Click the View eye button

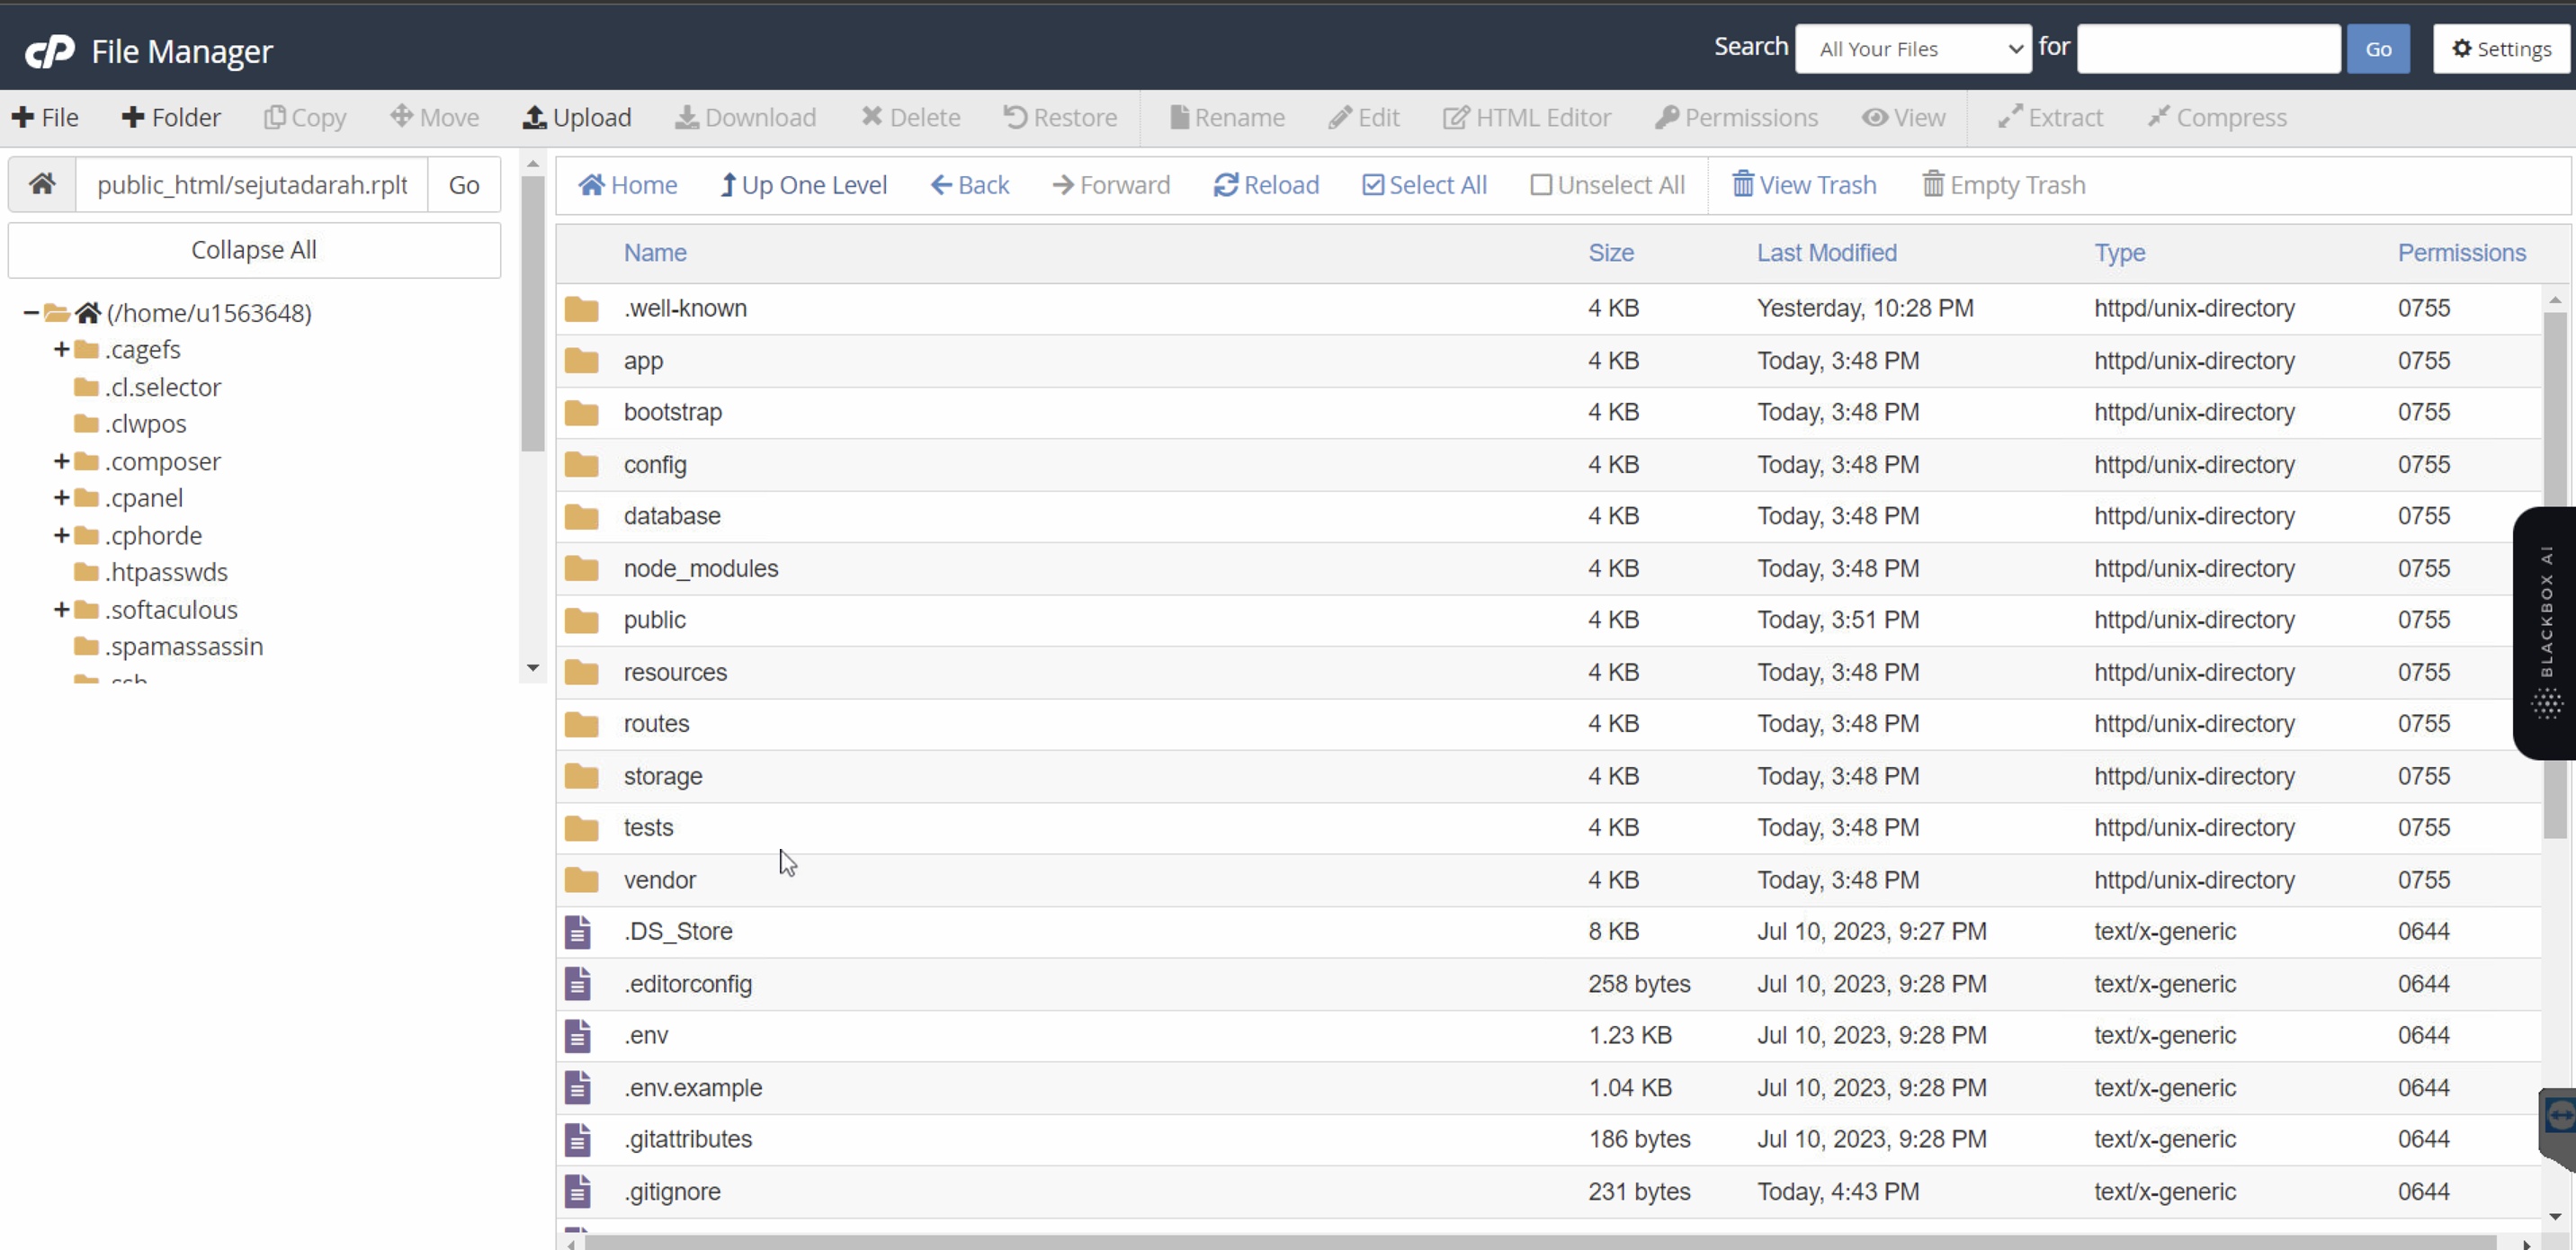pyautogui.click(x=1903, y=118)
